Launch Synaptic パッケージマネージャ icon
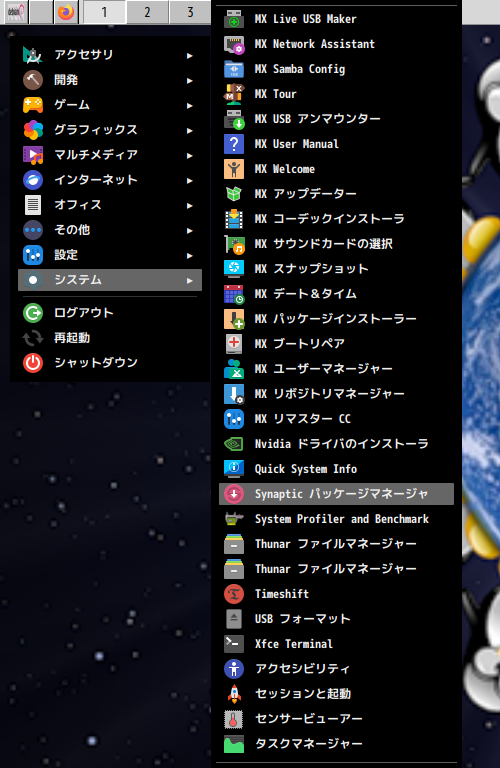This screenshot has height=768, width=500. (234, 494)
